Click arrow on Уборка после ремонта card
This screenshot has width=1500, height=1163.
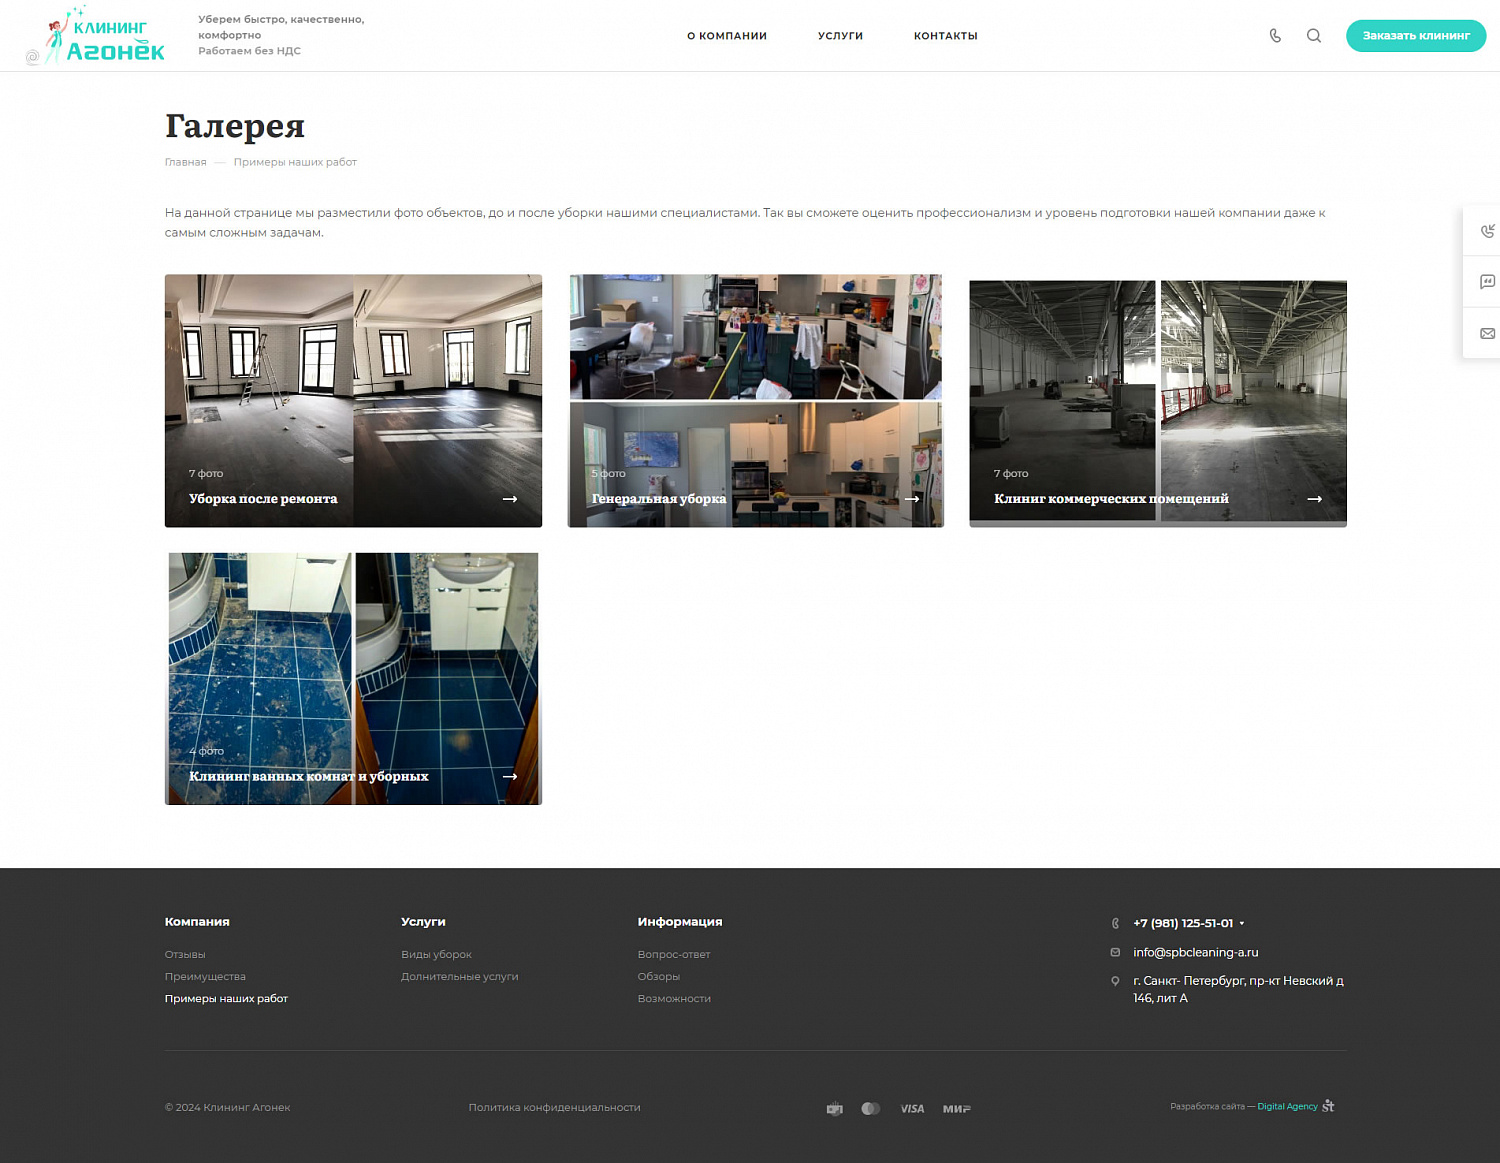pos(510,499)
